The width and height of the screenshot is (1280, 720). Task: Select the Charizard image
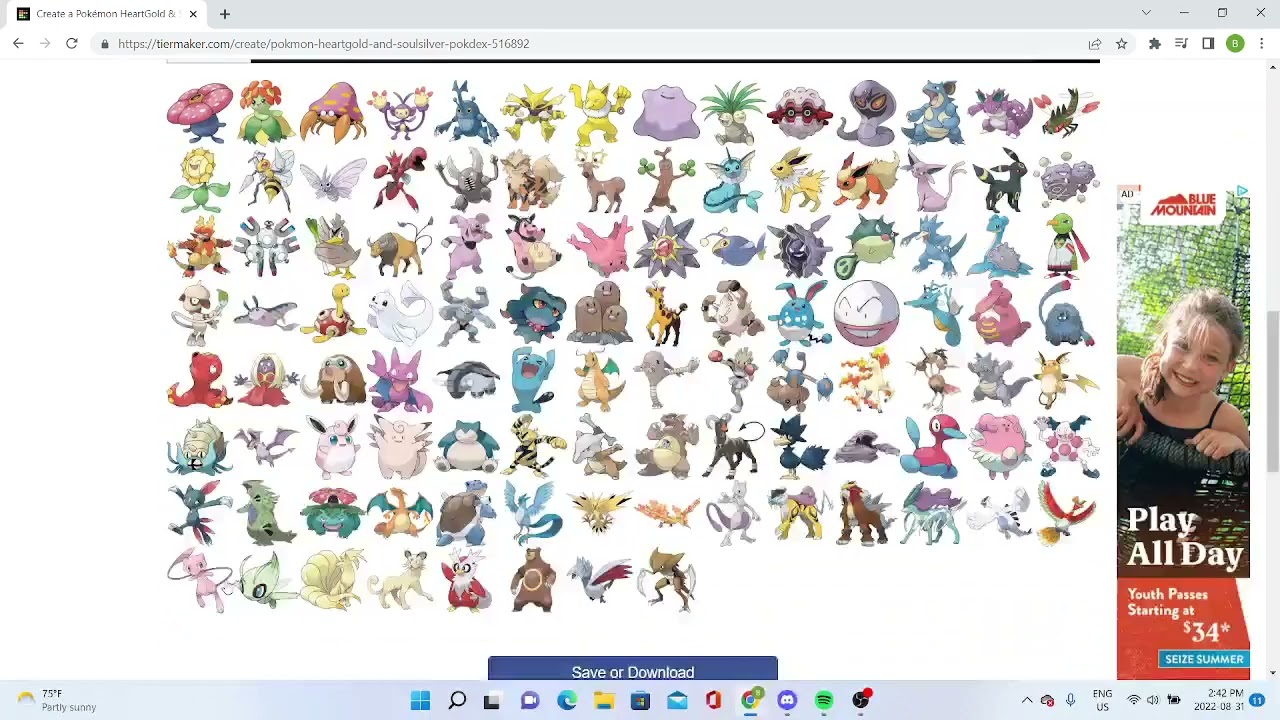click(x=399, y=513)
